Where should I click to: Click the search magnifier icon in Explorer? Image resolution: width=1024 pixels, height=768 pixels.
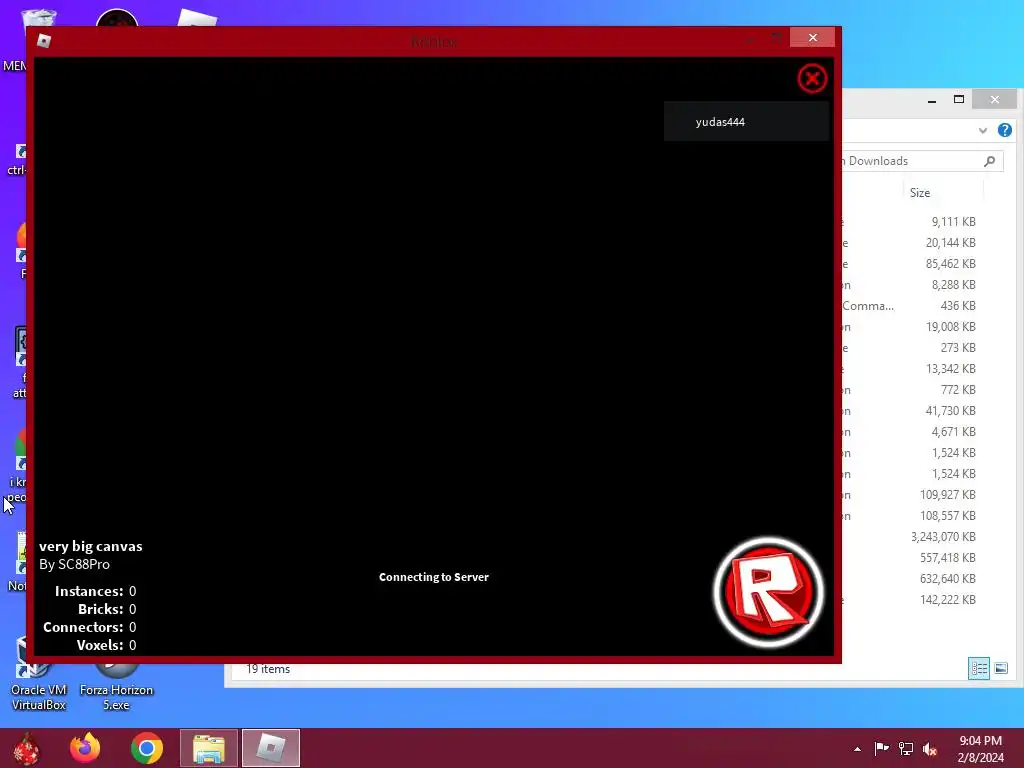click(x=990, y=161)
